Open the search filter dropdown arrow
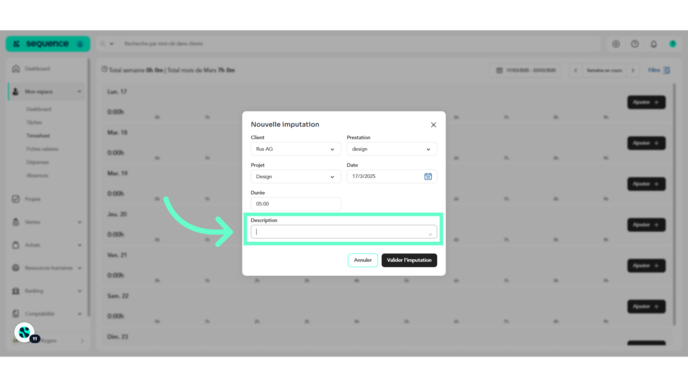 [x=111, y=44]
